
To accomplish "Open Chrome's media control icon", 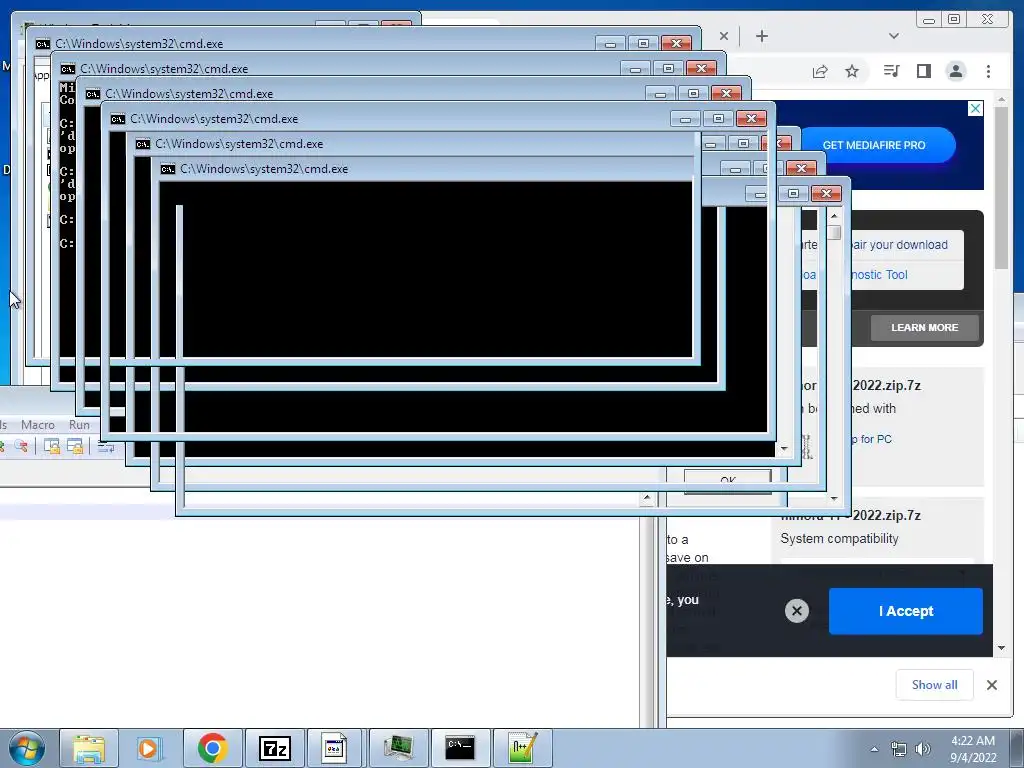I will coord(891,71).
